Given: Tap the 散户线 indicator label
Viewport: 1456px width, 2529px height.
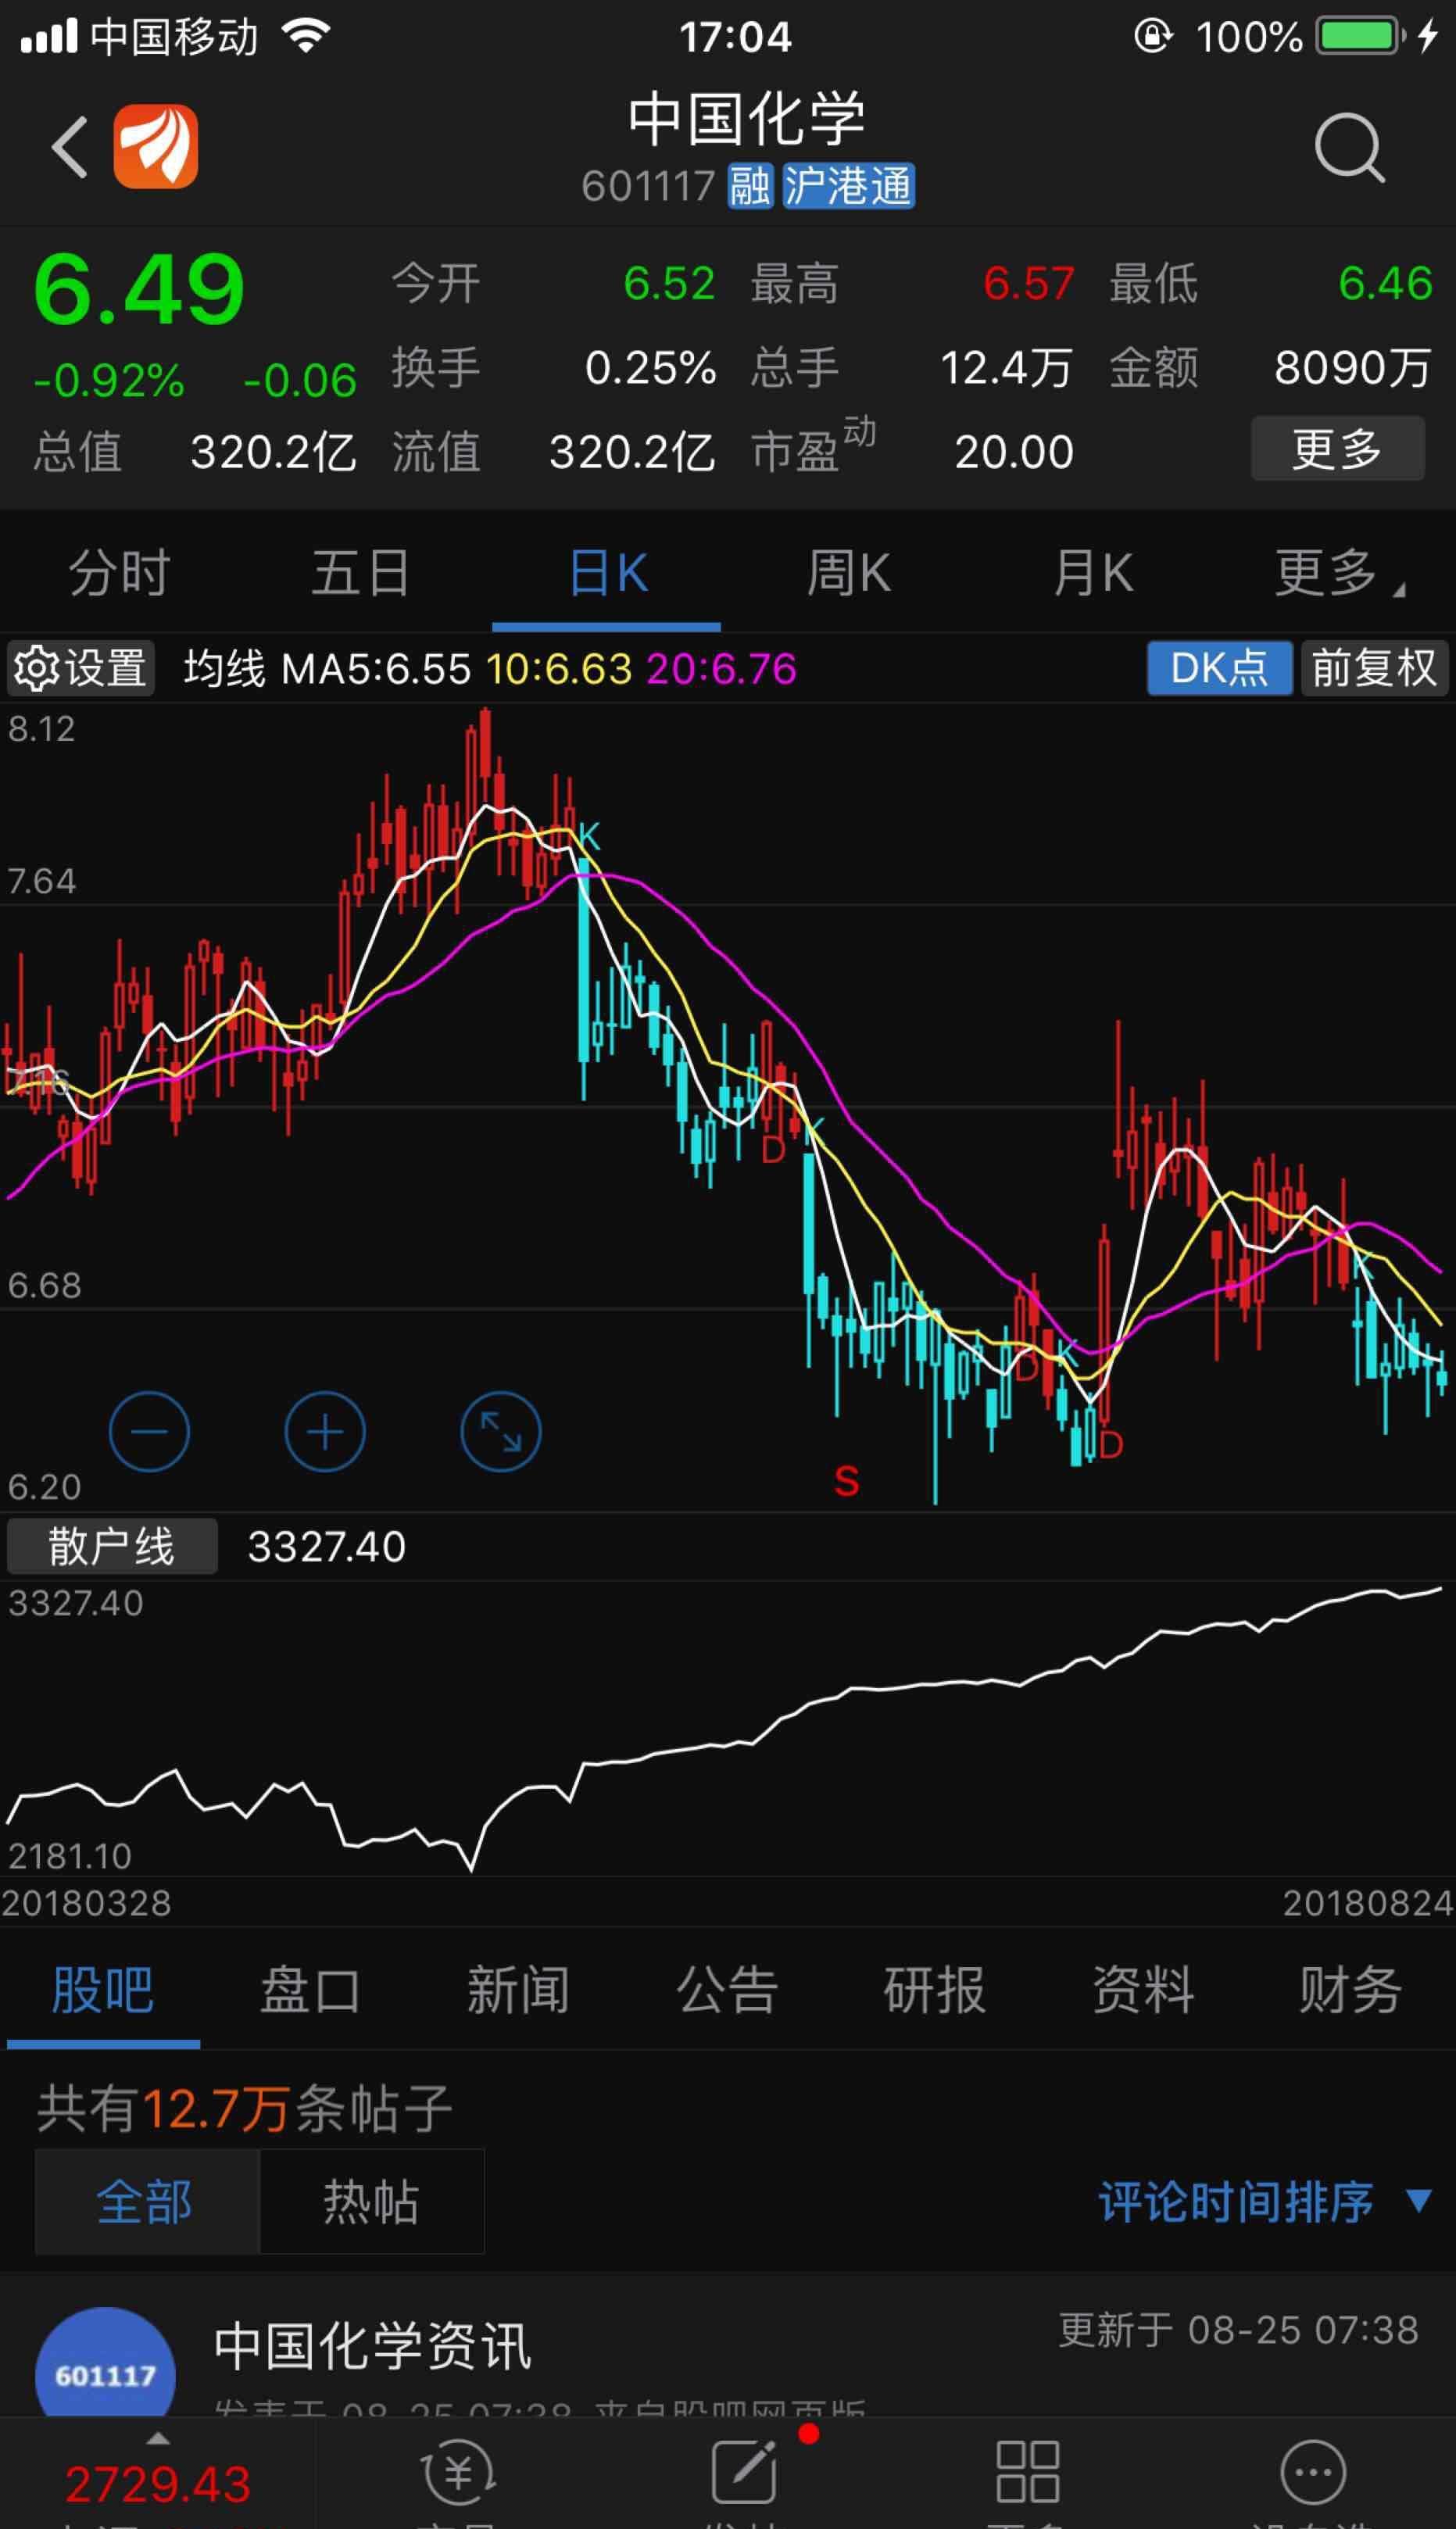Looking at the screenshot, I should (111, 1546).
